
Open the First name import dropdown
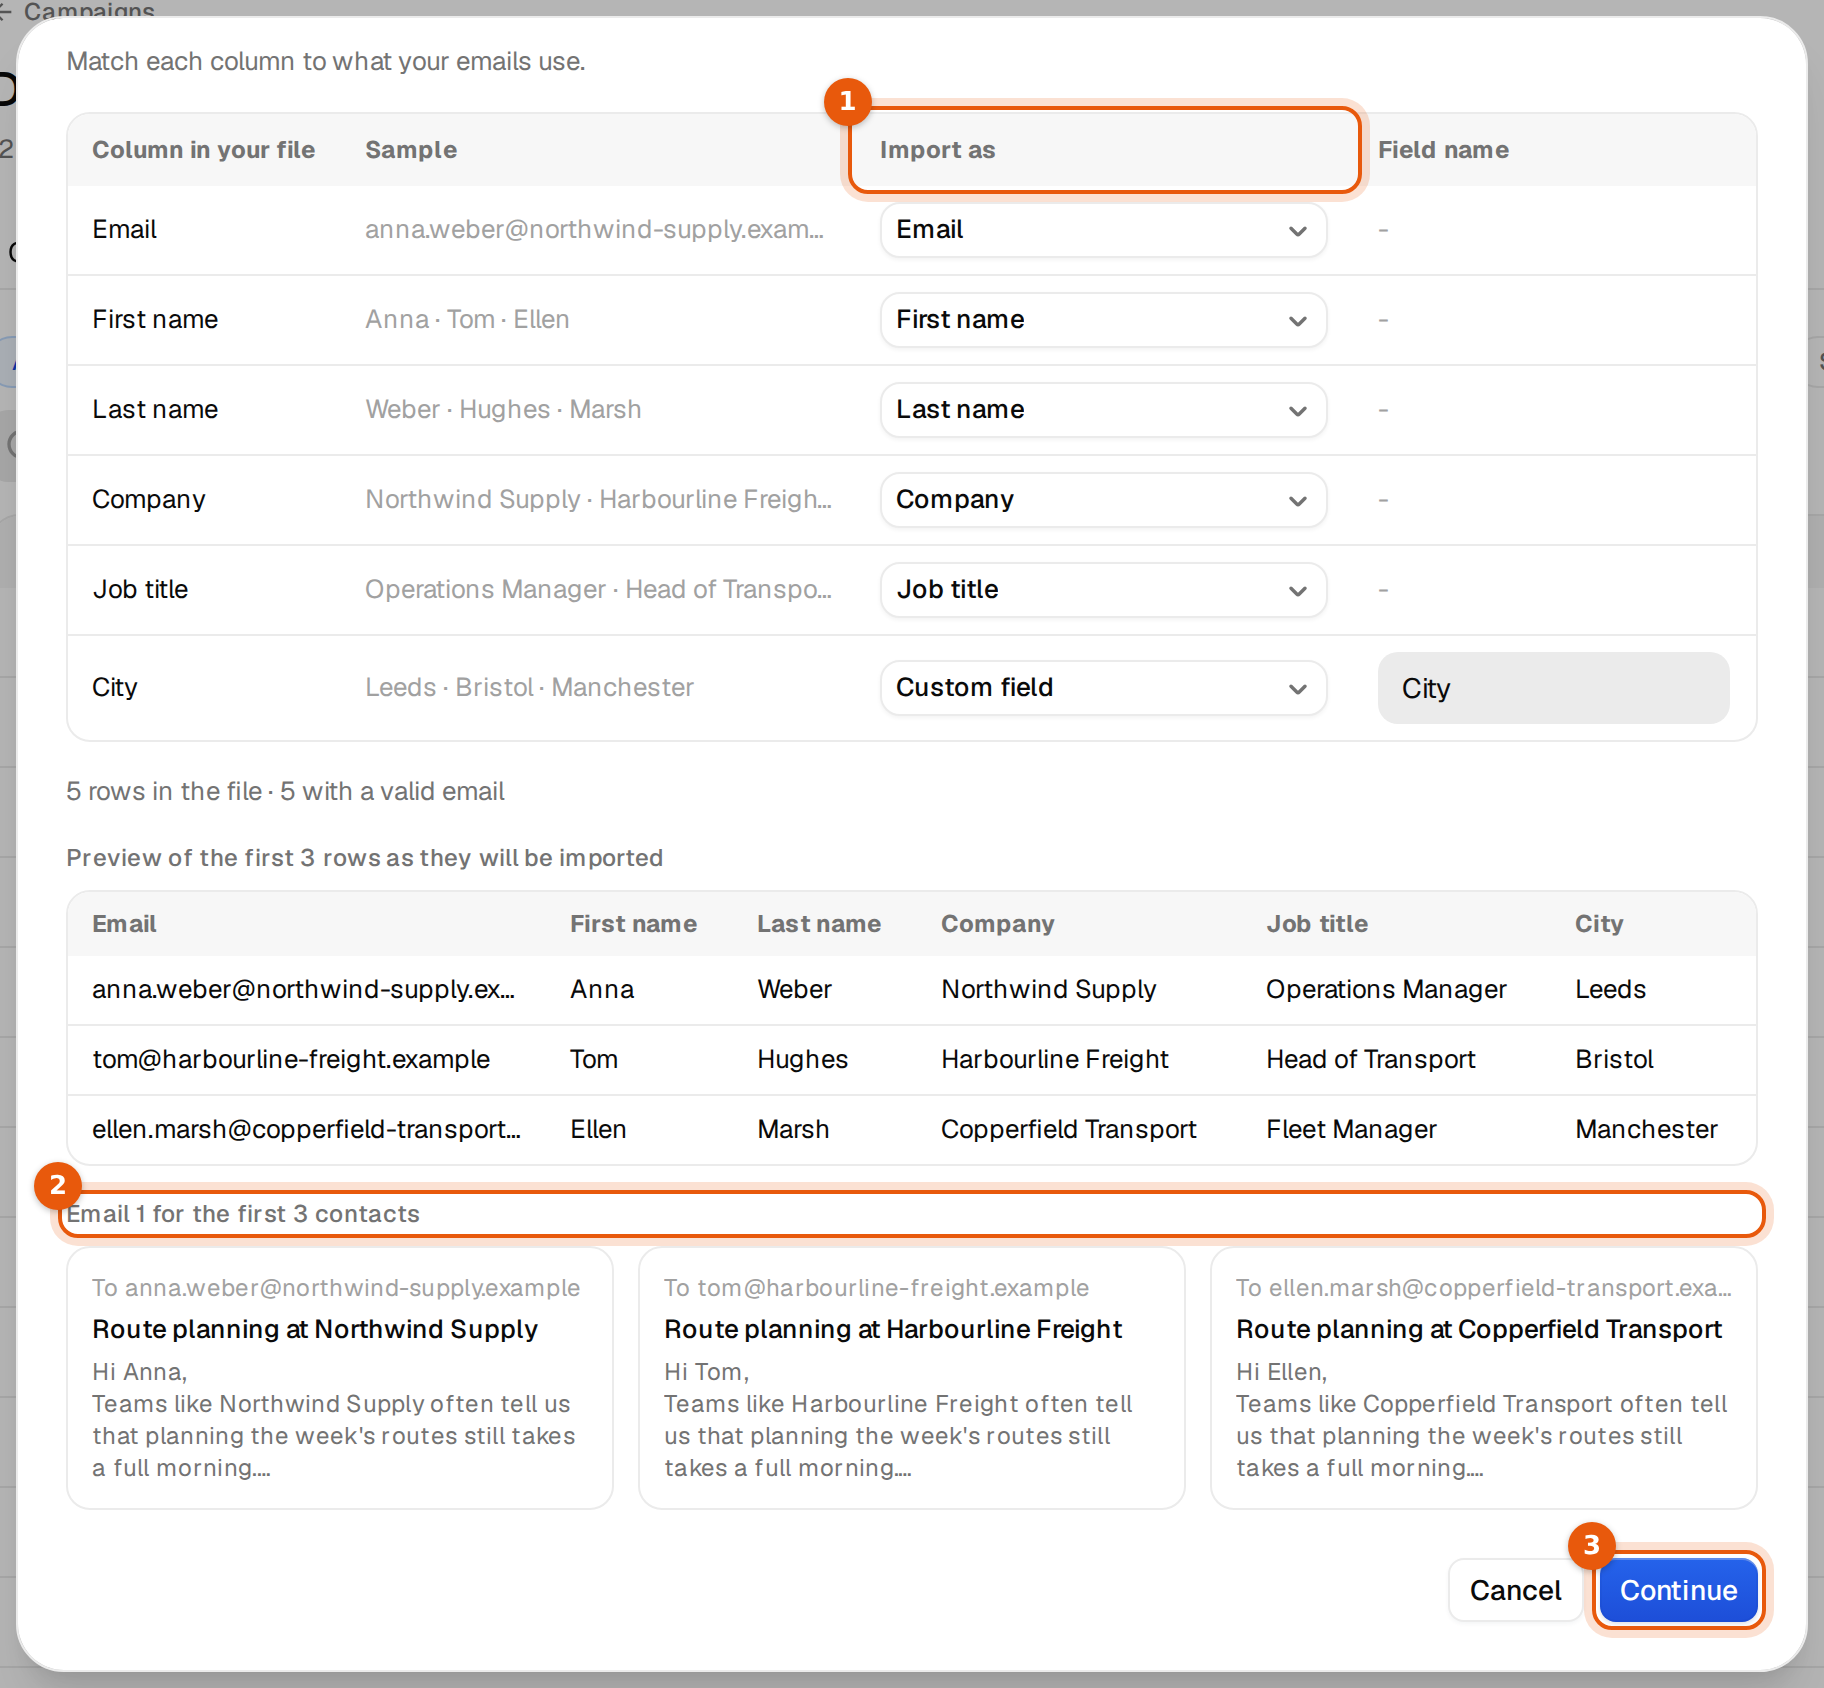1103,320
